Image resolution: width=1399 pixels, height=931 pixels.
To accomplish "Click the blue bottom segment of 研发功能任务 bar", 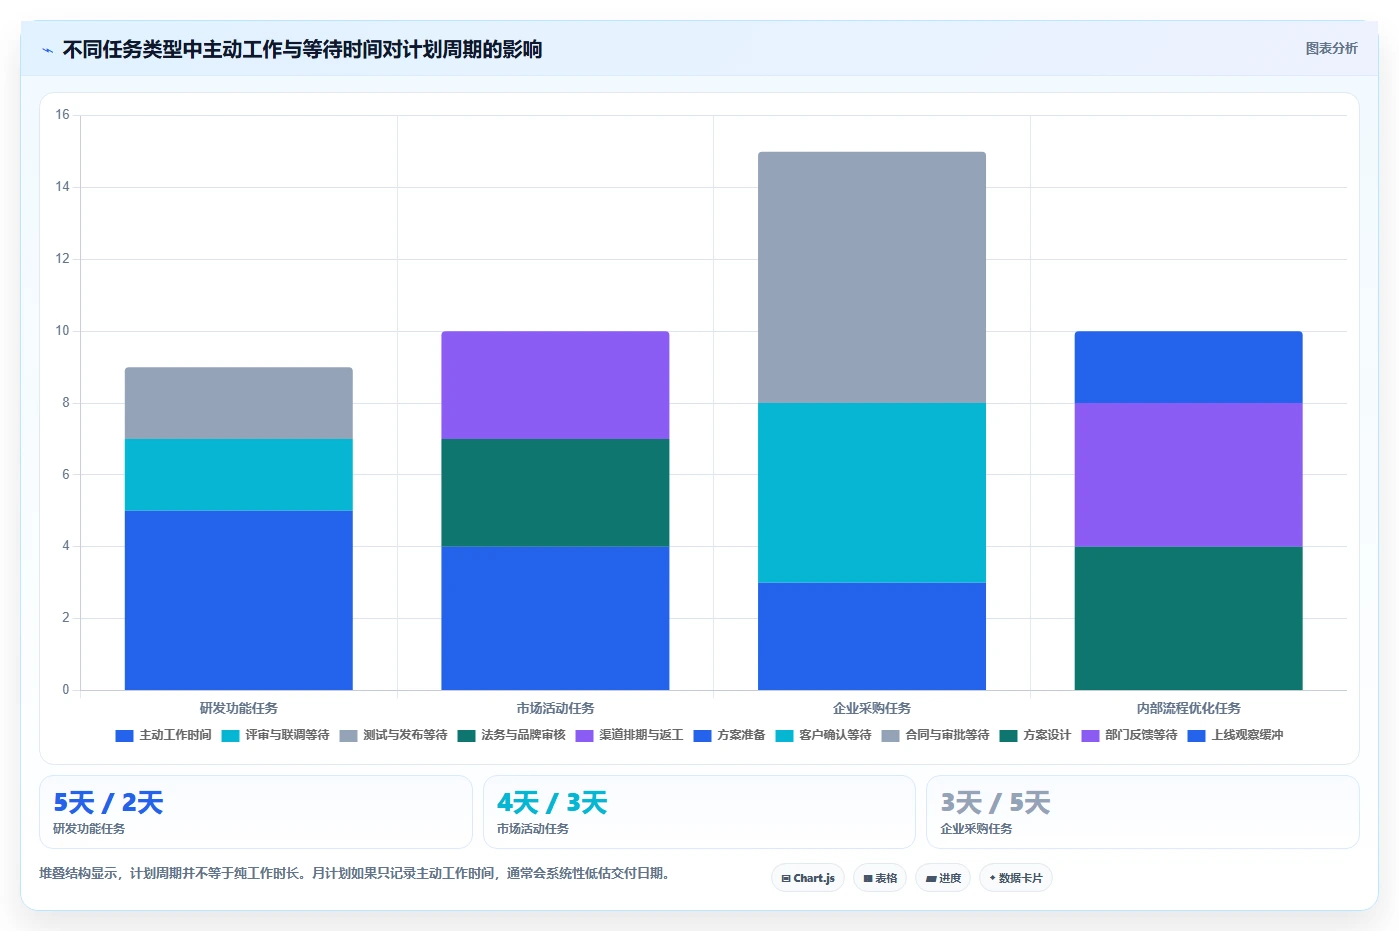I will click(x=239, y=600).
